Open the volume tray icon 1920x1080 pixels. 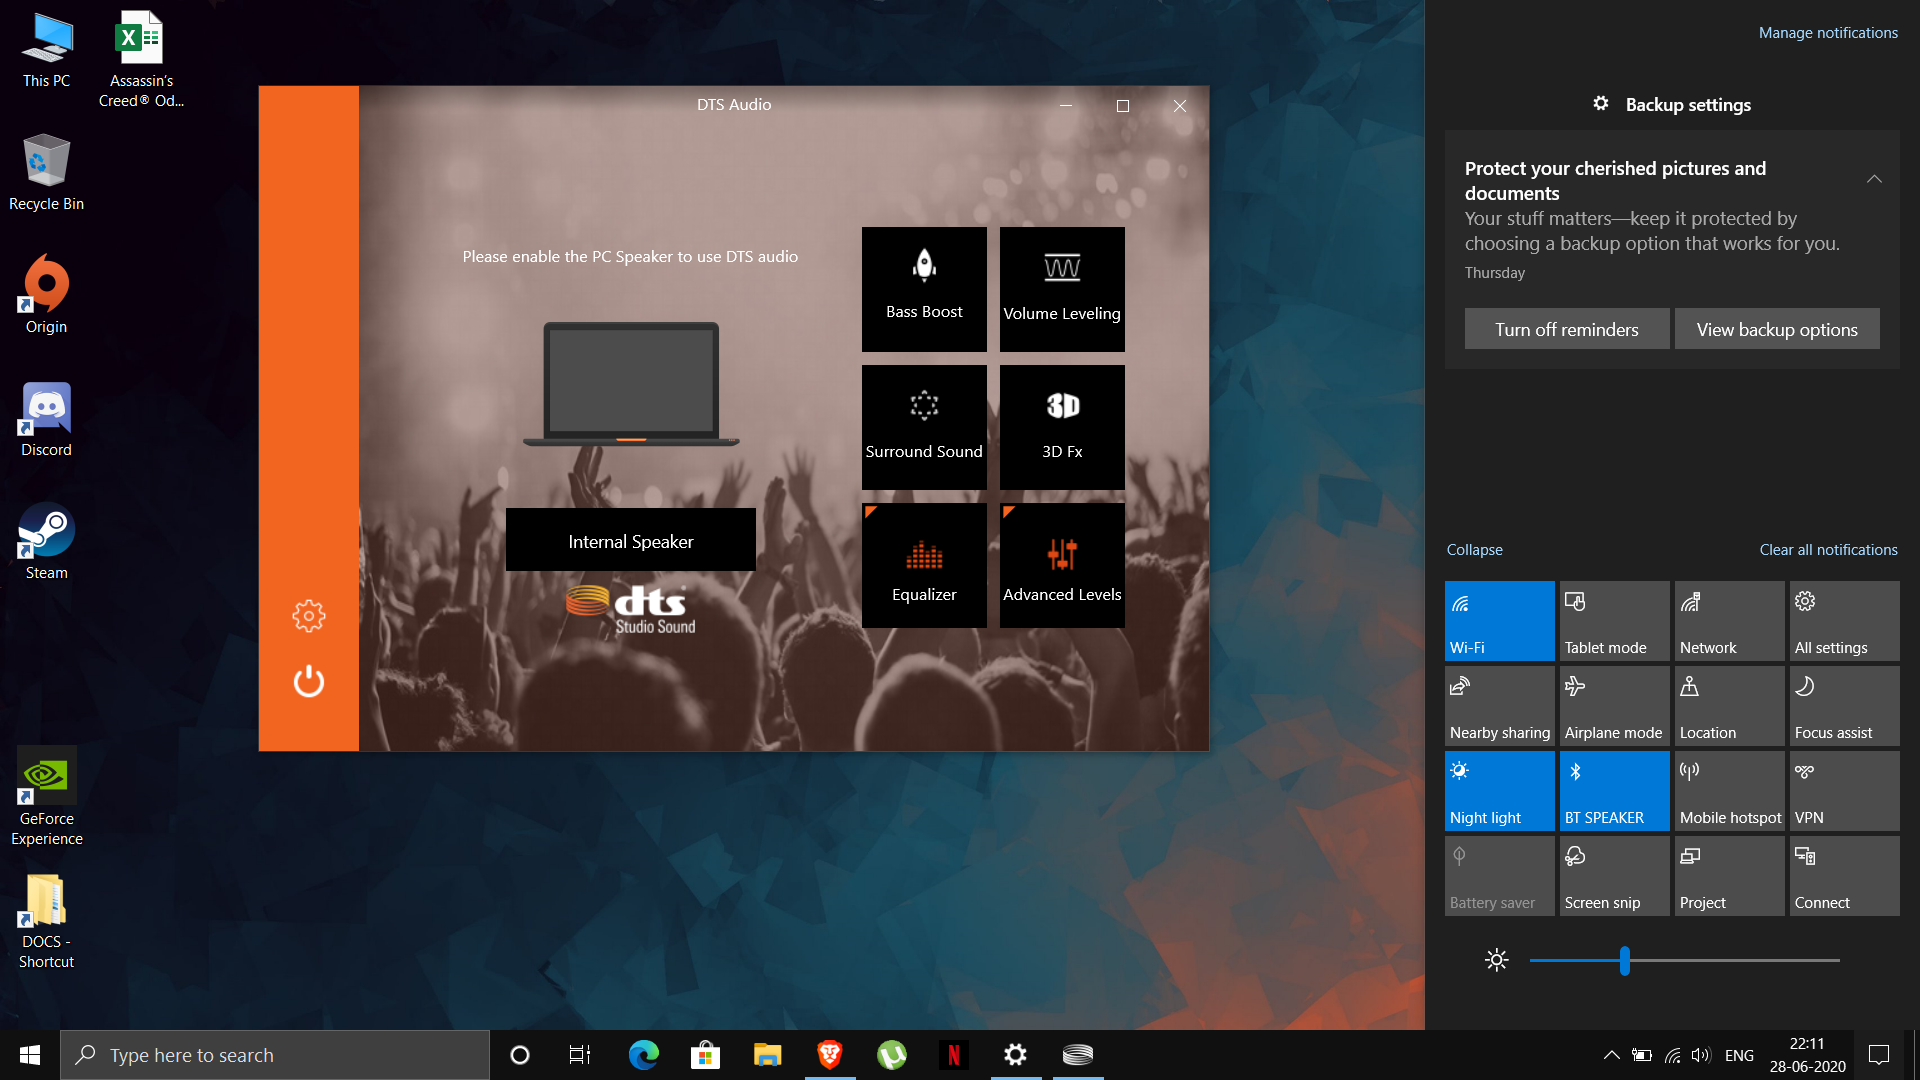(x=1701, y=1055)
